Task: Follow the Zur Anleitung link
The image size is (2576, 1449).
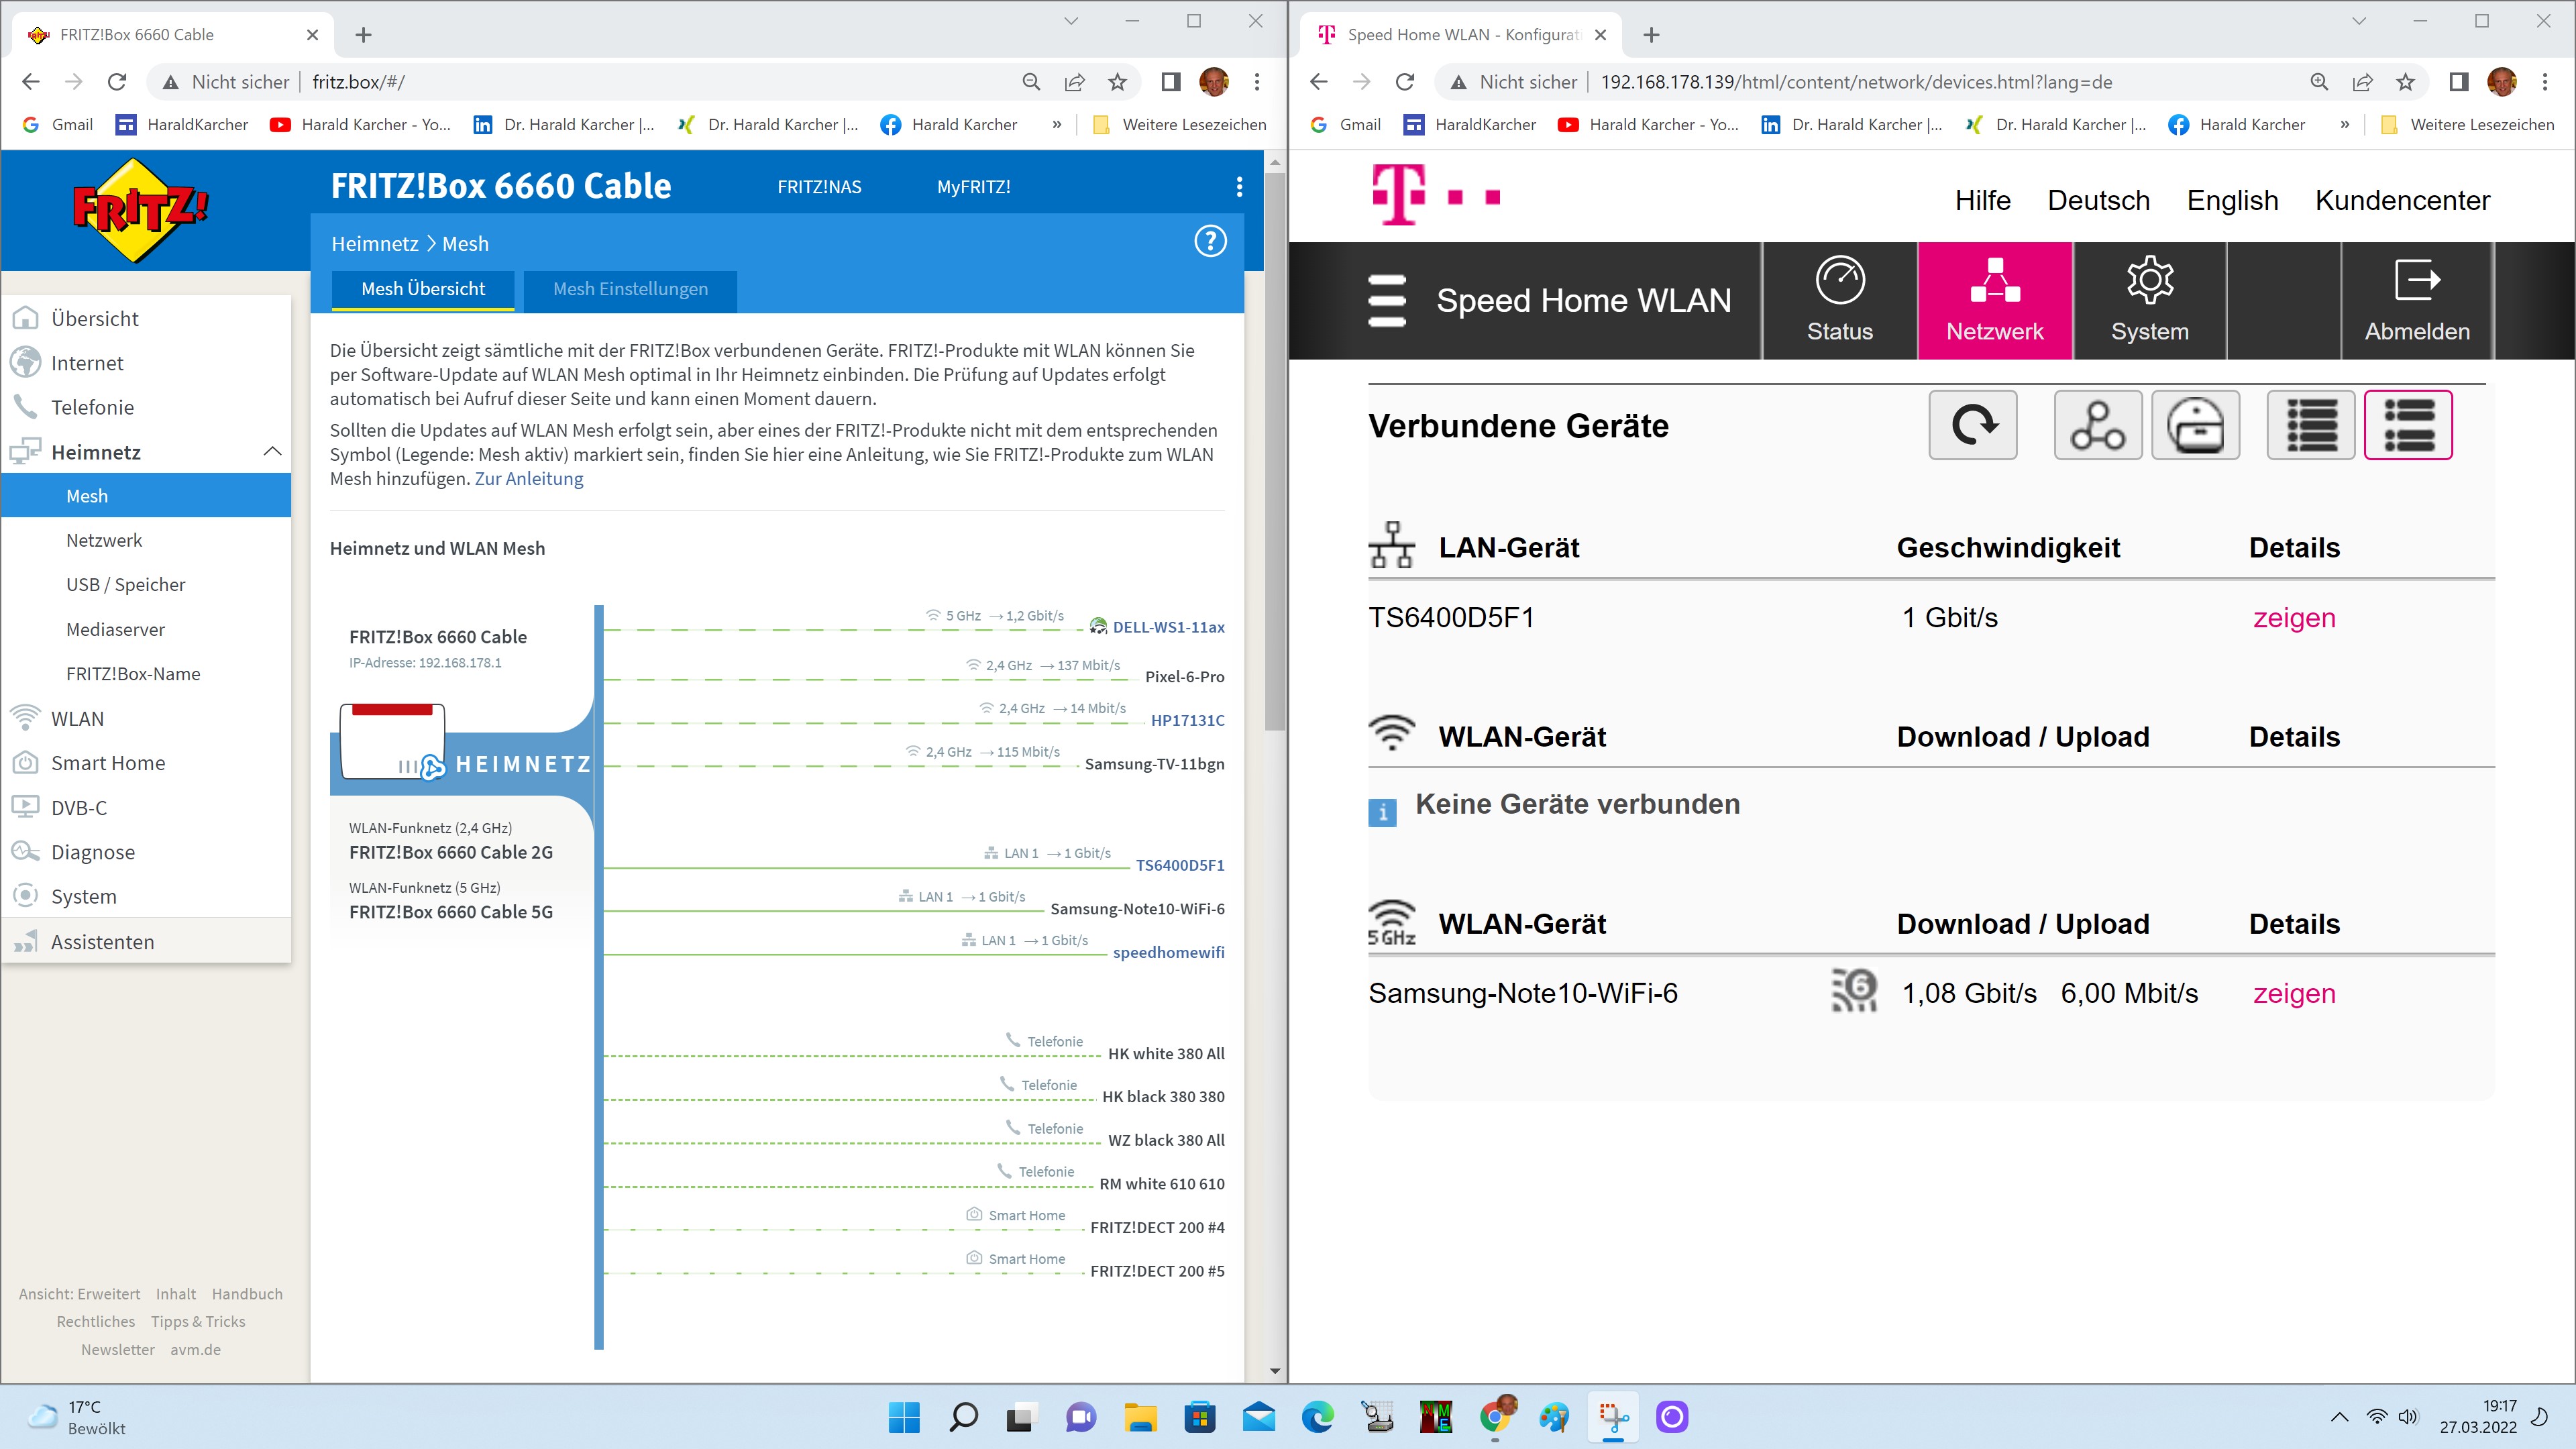Action: tap(528, 478)
